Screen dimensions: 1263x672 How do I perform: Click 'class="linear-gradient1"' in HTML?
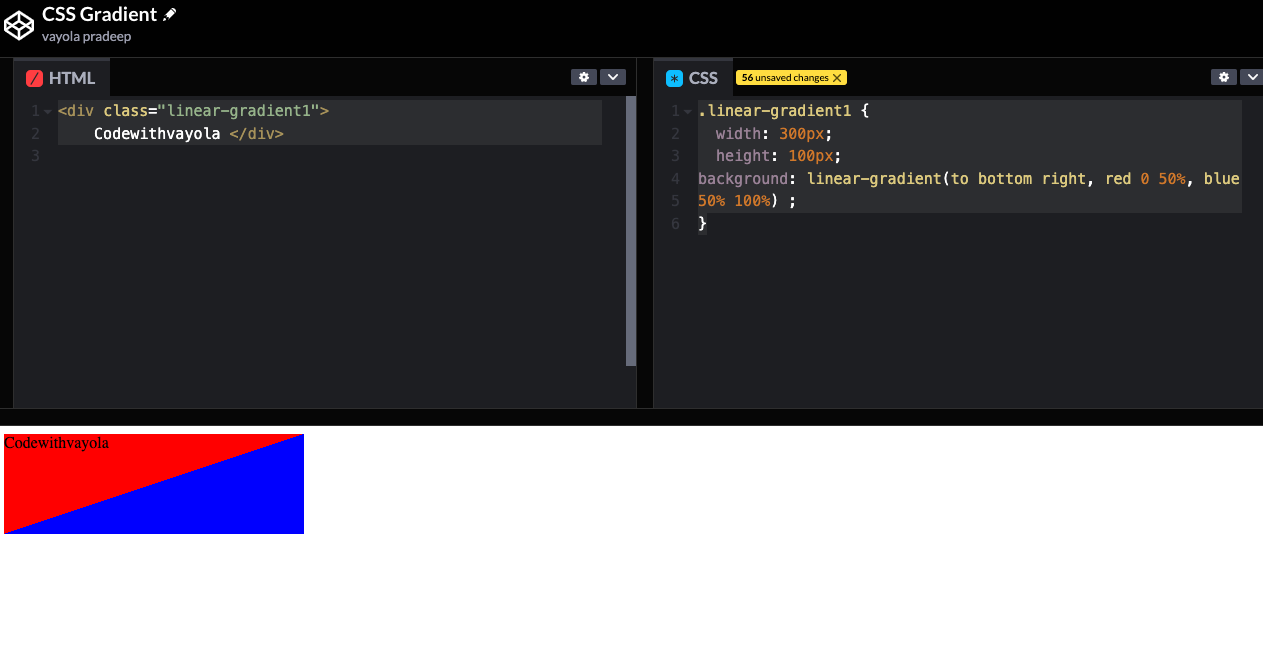[x=210, y=111]
